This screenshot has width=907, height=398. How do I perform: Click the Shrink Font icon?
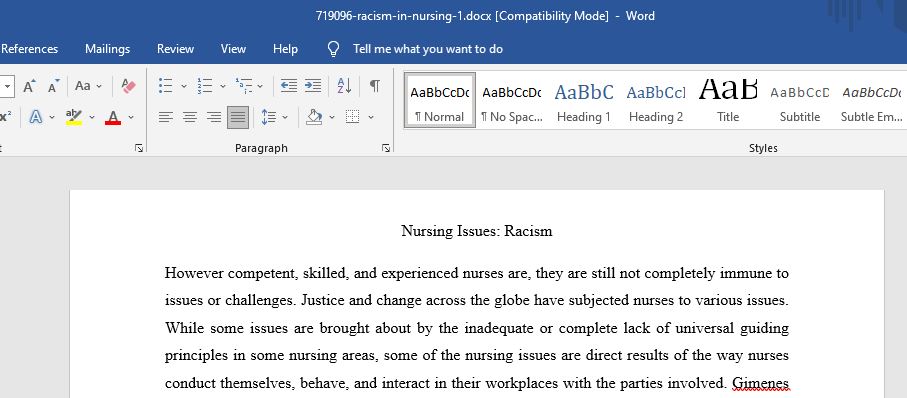(x=54, y=86)
